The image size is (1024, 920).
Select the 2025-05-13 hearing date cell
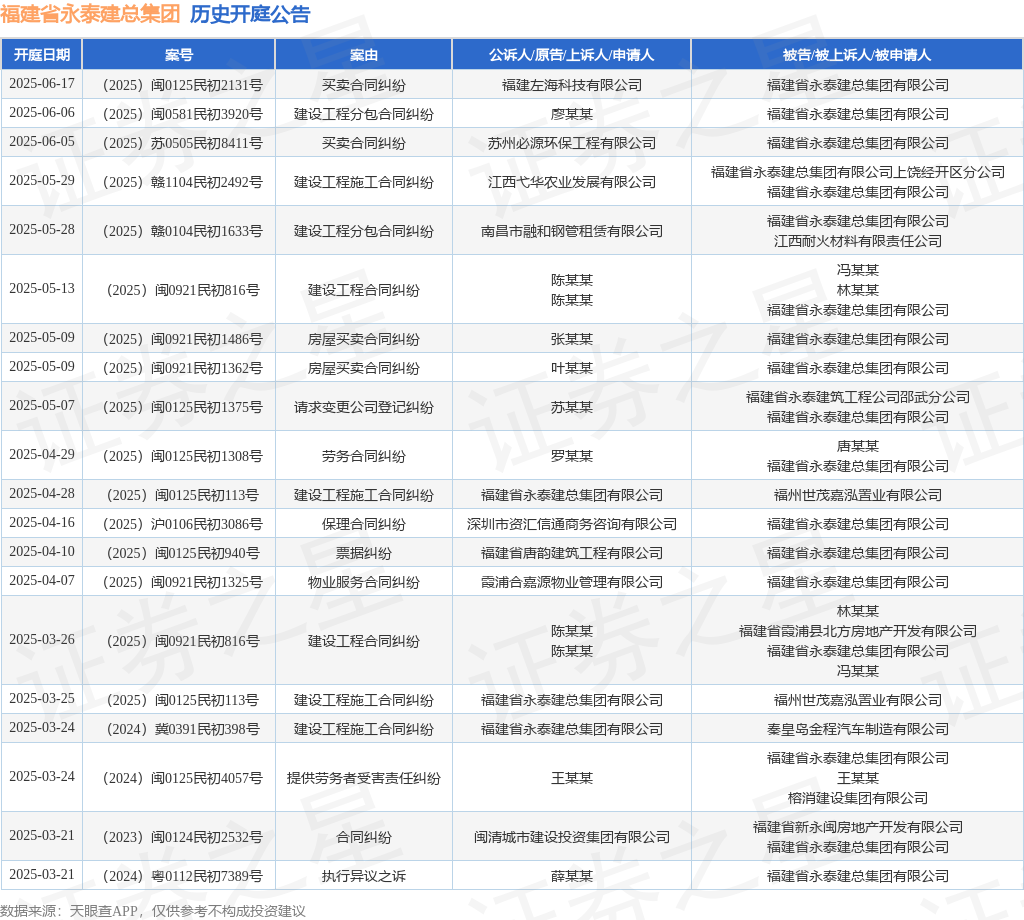(x=42, y=289)
